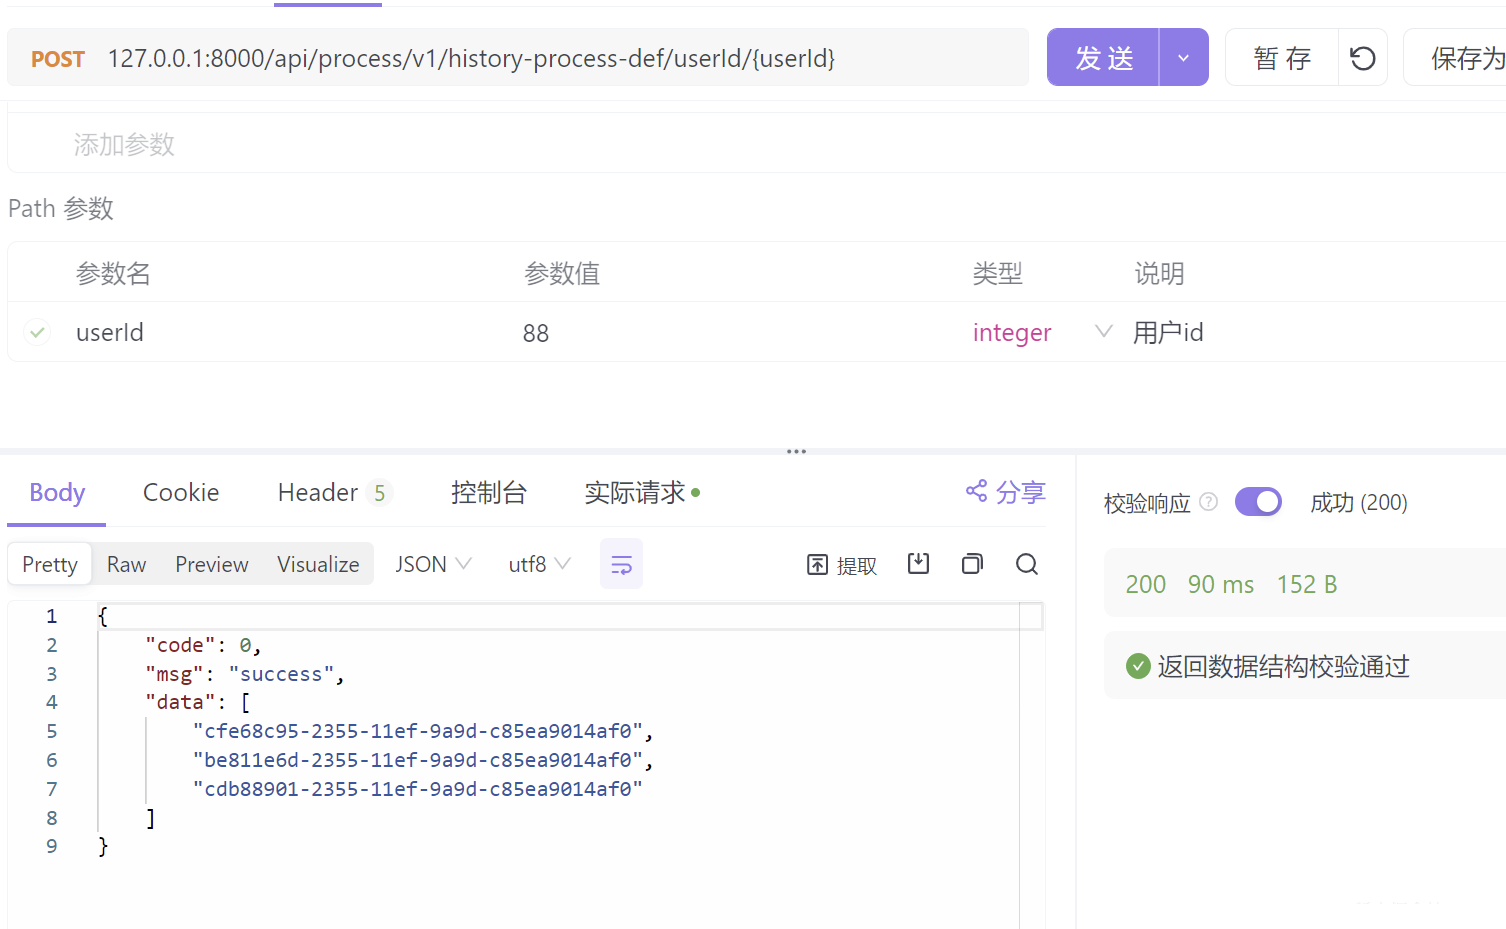Viewport: 1506px width, 929px height.
Task: Click the 说明 column header
Action: click(1159, 273)
